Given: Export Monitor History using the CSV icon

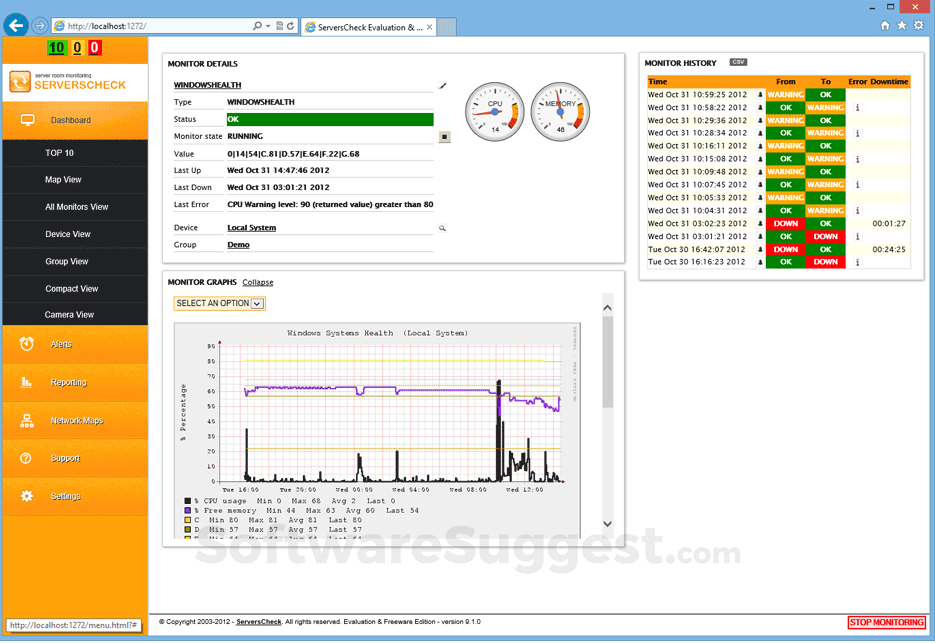Looking at the screenshot, I should 738,62.
